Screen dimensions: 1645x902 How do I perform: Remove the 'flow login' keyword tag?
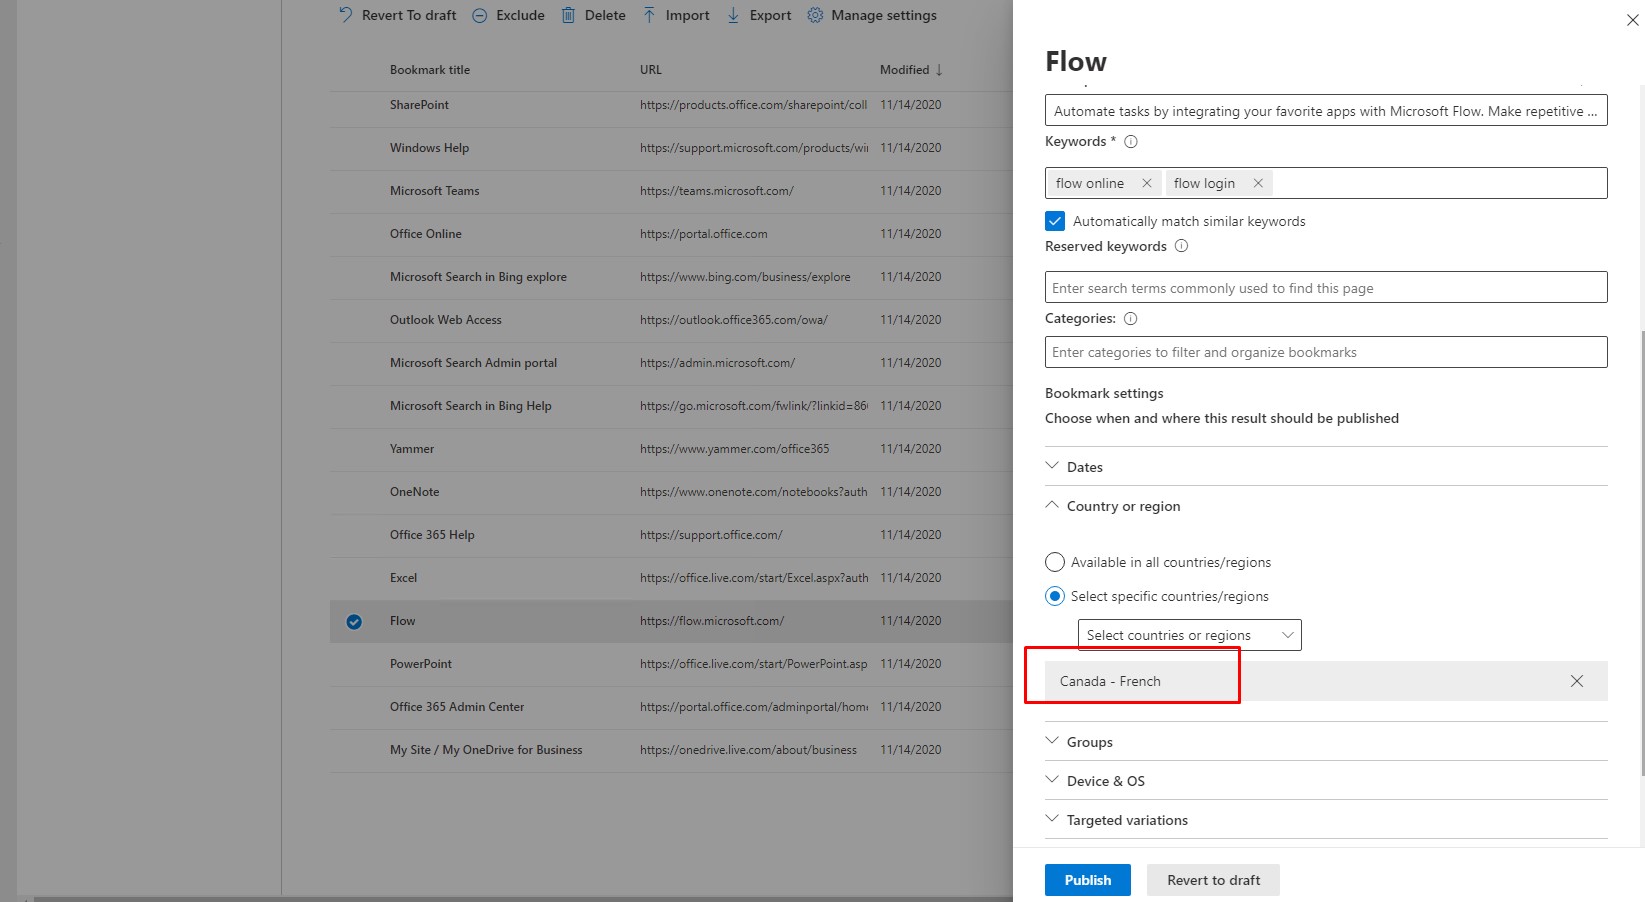1258,183
